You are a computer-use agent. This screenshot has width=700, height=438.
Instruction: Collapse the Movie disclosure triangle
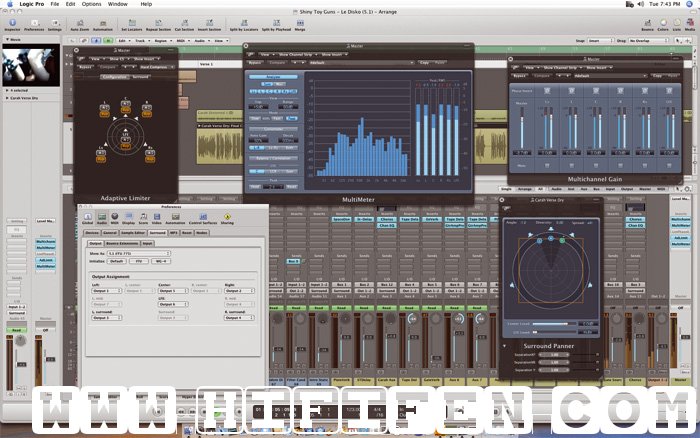click(x=7, y=40)
